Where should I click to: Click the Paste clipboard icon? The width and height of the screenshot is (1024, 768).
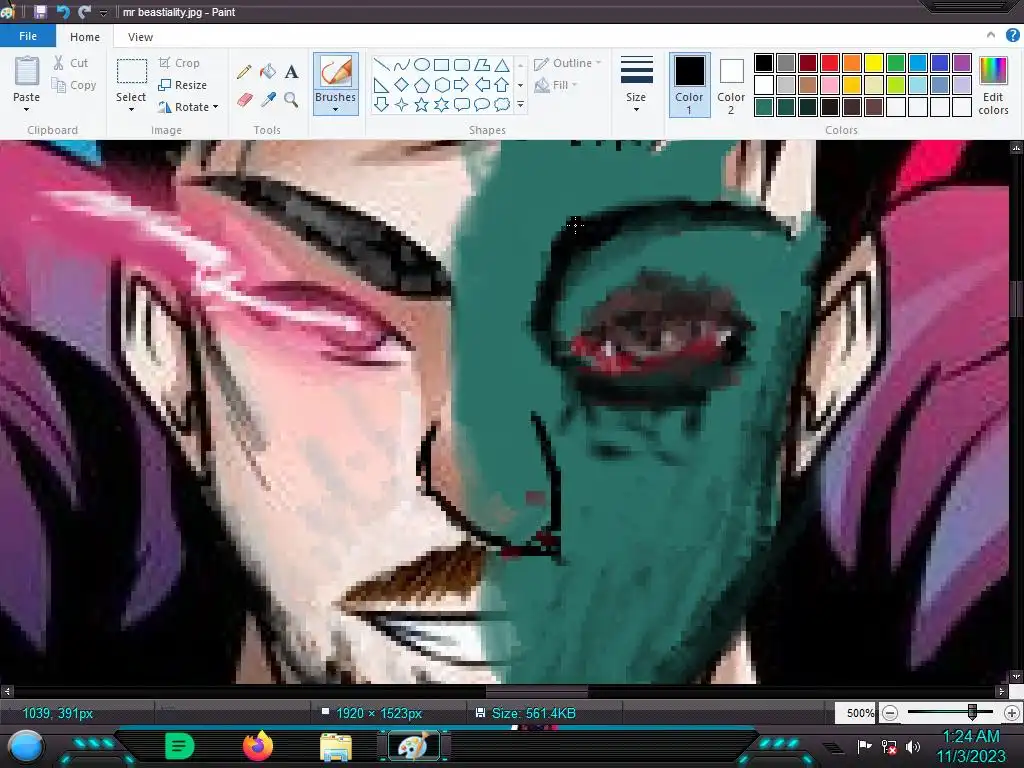point(27,71)
